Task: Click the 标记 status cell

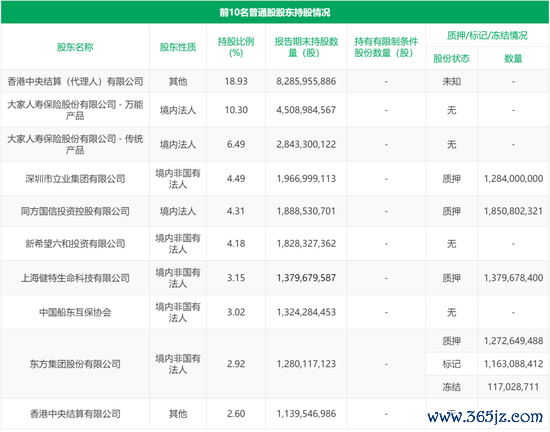Action: pyautogui.click(x=451, y=364)
